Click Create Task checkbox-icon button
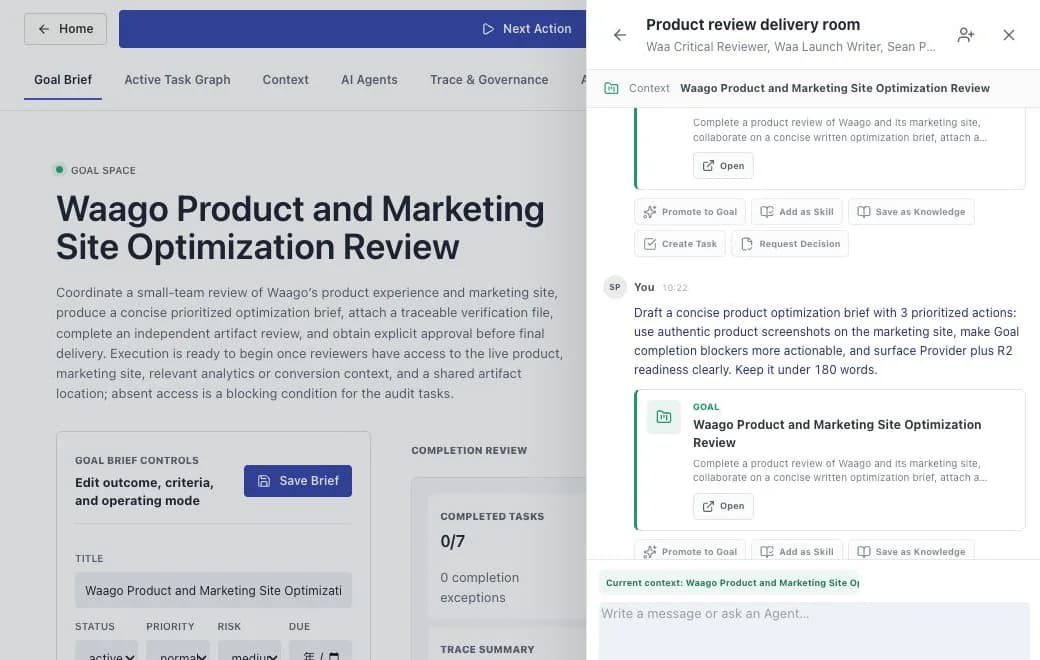 (x=680, y=243)
